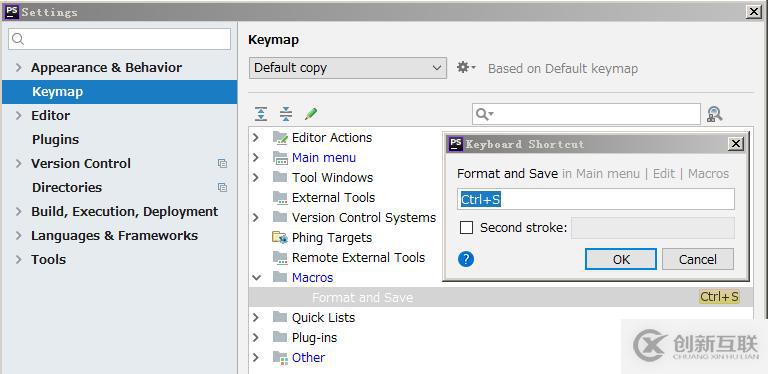This screenshot has height=374, width=768.
Task: Click the PS icon in Settings title bar
Action: (x=12, y=12)
